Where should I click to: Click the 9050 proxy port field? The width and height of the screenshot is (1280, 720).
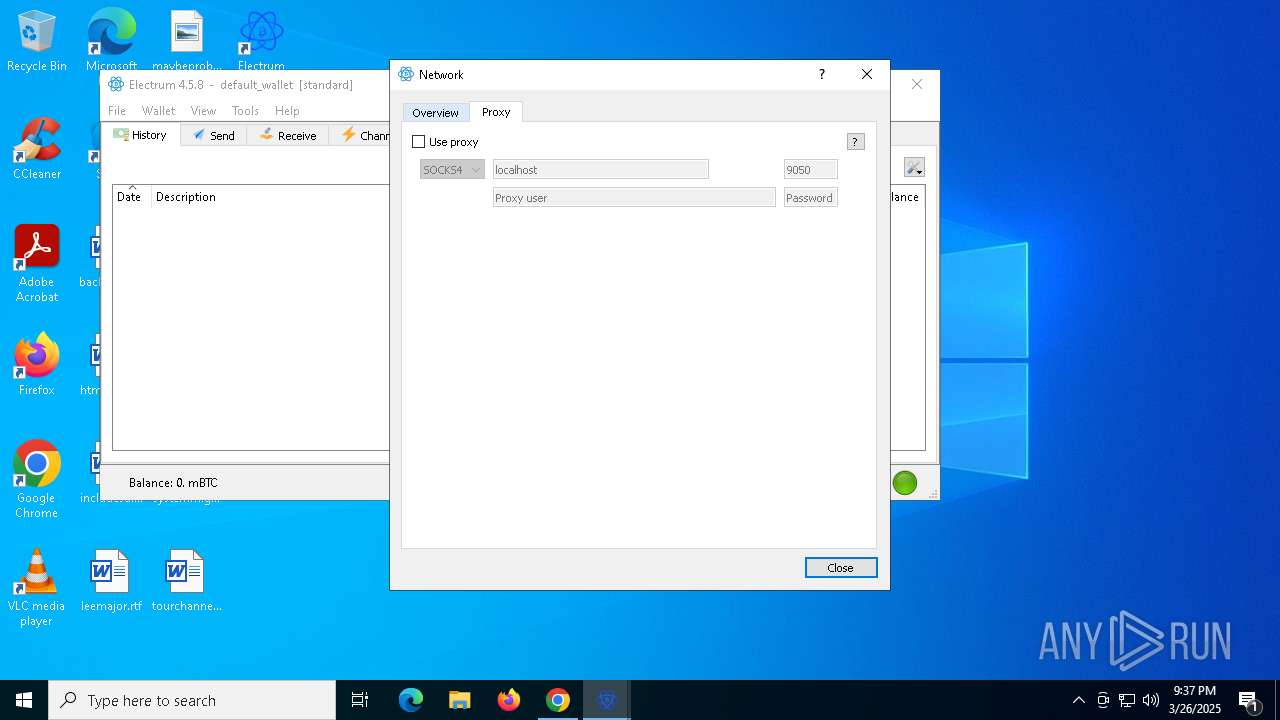click(x=810, y=170)
